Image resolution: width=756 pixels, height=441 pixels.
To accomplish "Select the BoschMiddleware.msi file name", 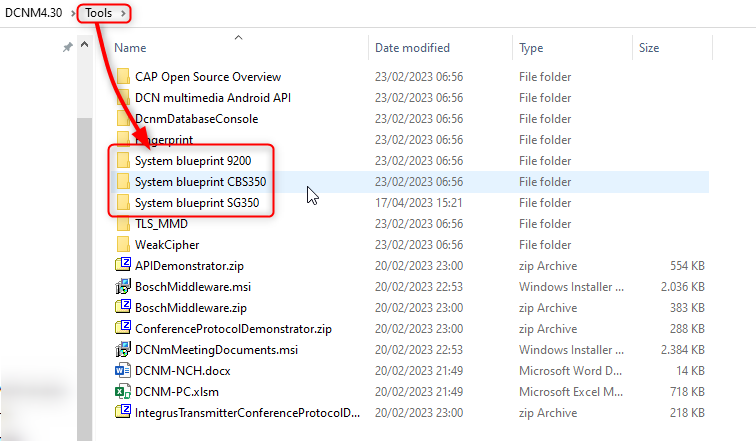I will (193, 287).
